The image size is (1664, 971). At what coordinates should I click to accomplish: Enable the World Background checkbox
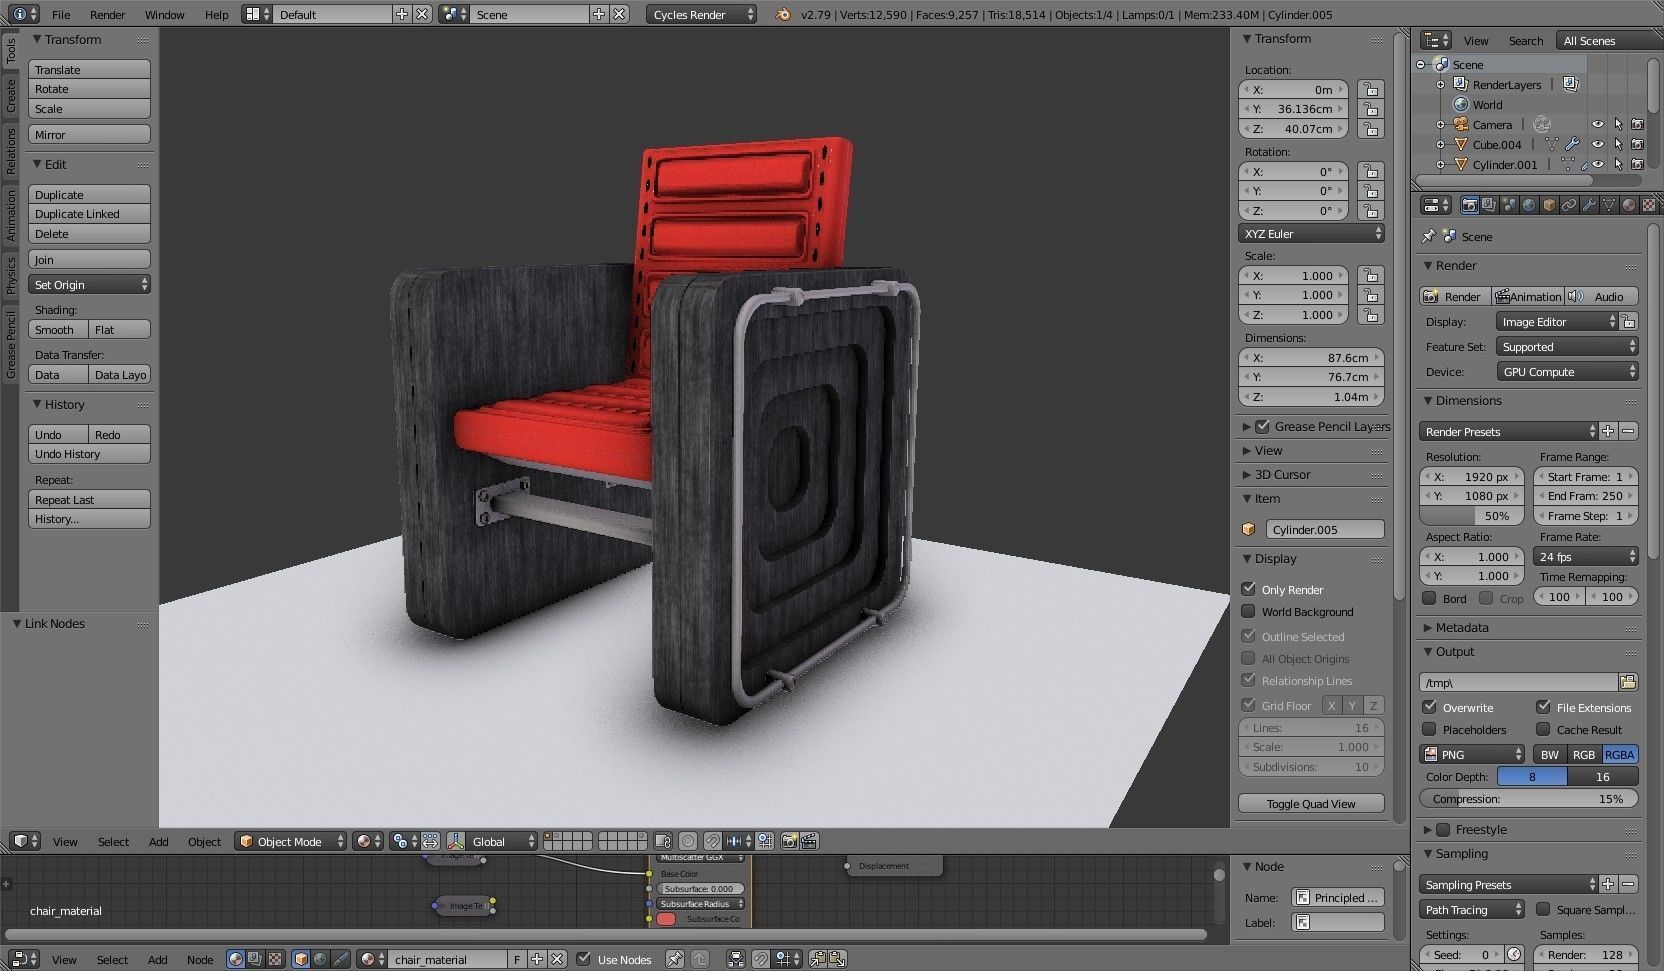click(1248, 611)
